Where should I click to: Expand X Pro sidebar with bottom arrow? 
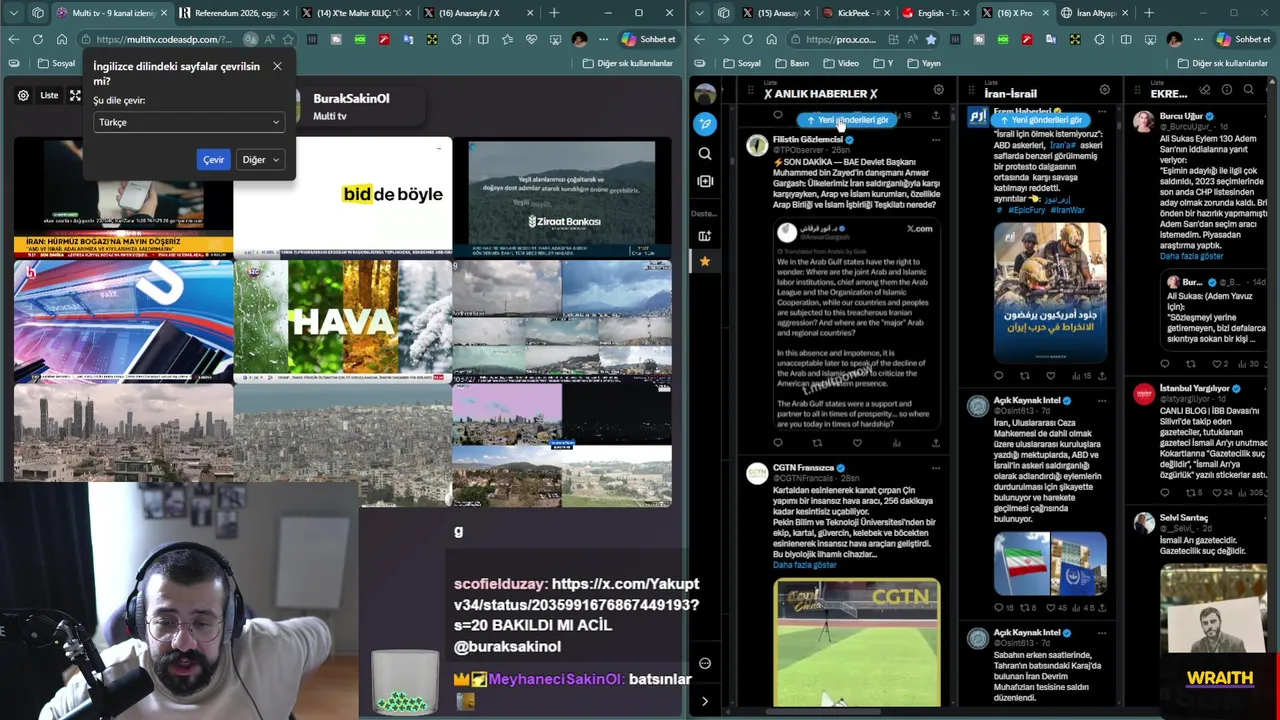click(x=705, y=701)
